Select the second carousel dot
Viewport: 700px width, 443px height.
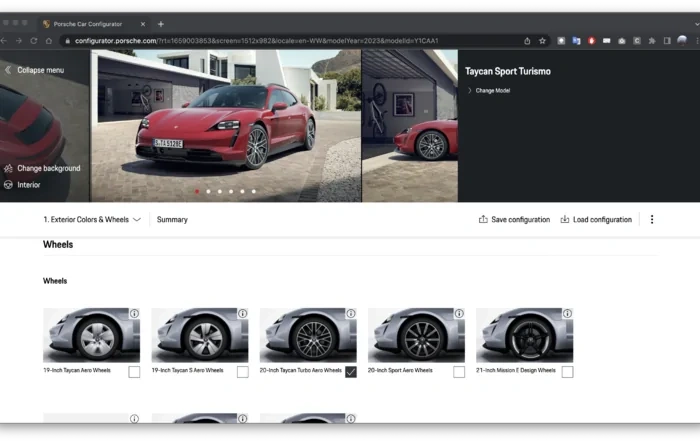pos(208,191)
